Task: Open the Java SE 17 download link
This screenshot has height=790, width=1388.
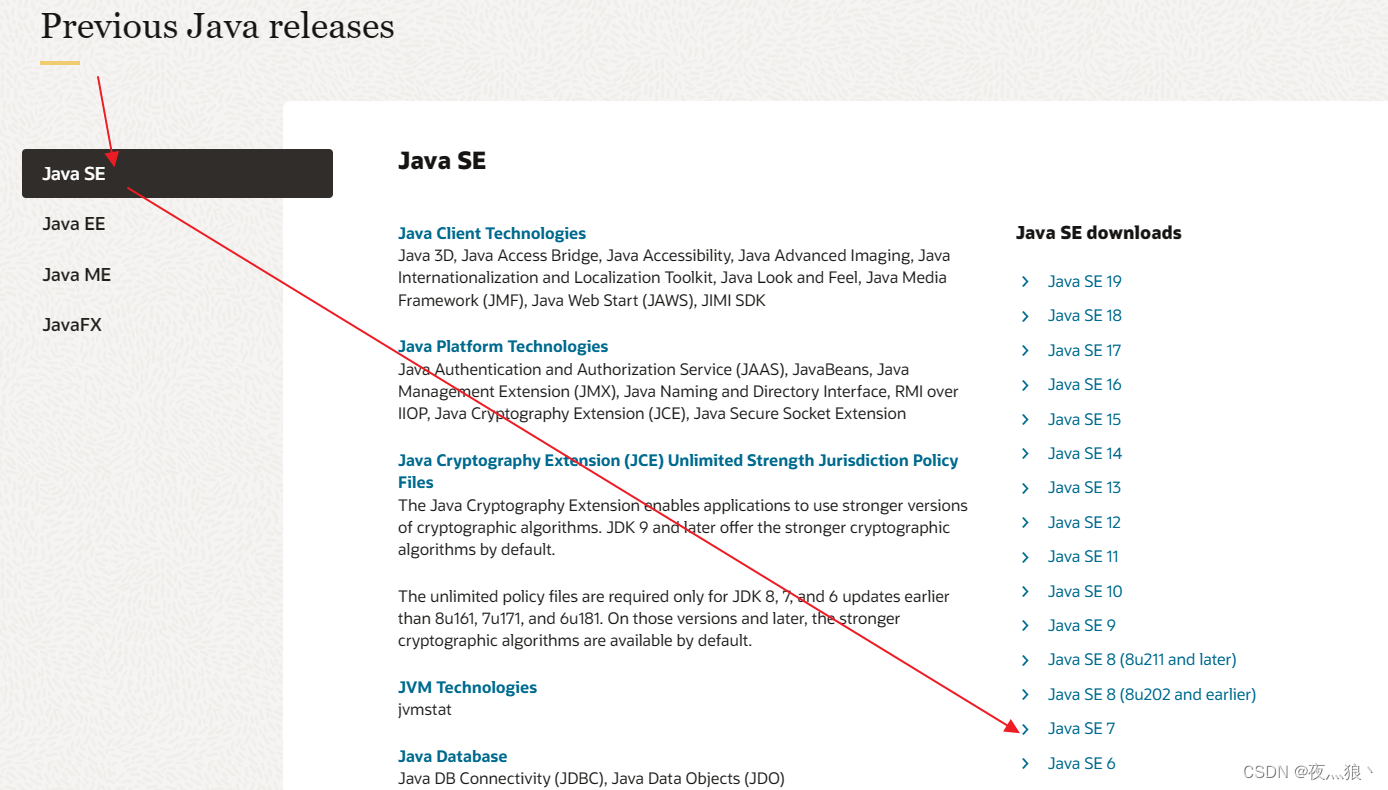Action: pyautogui.click(x=1085, y=350)
